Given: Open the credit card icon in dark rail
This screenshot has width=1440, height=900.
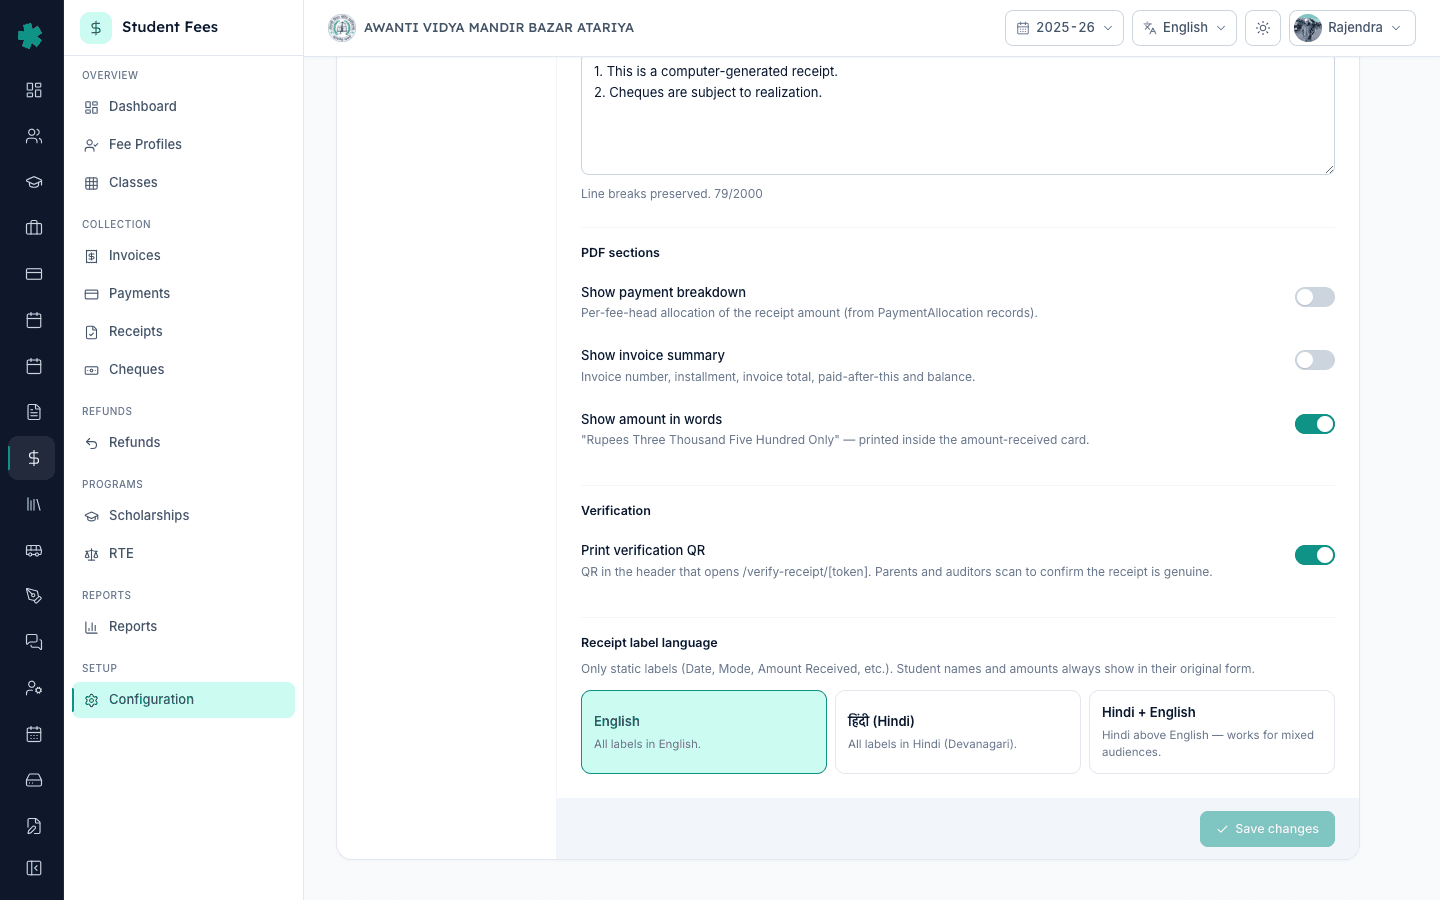Looking at the screenshot, I should [34, 274].
